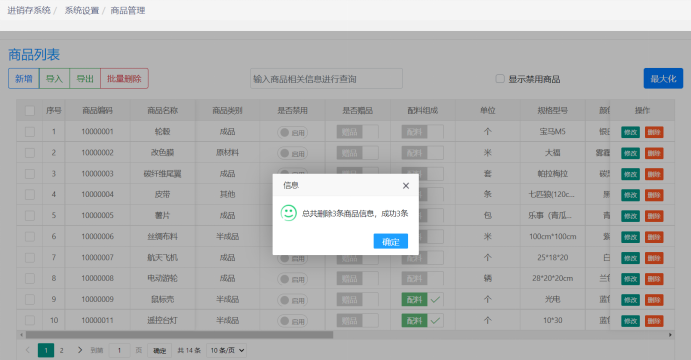Image resolution: width=691 pixels, height=360 pixels.
Task: Click the horizontal scrollbar right arrow
Action: (670, 335)
